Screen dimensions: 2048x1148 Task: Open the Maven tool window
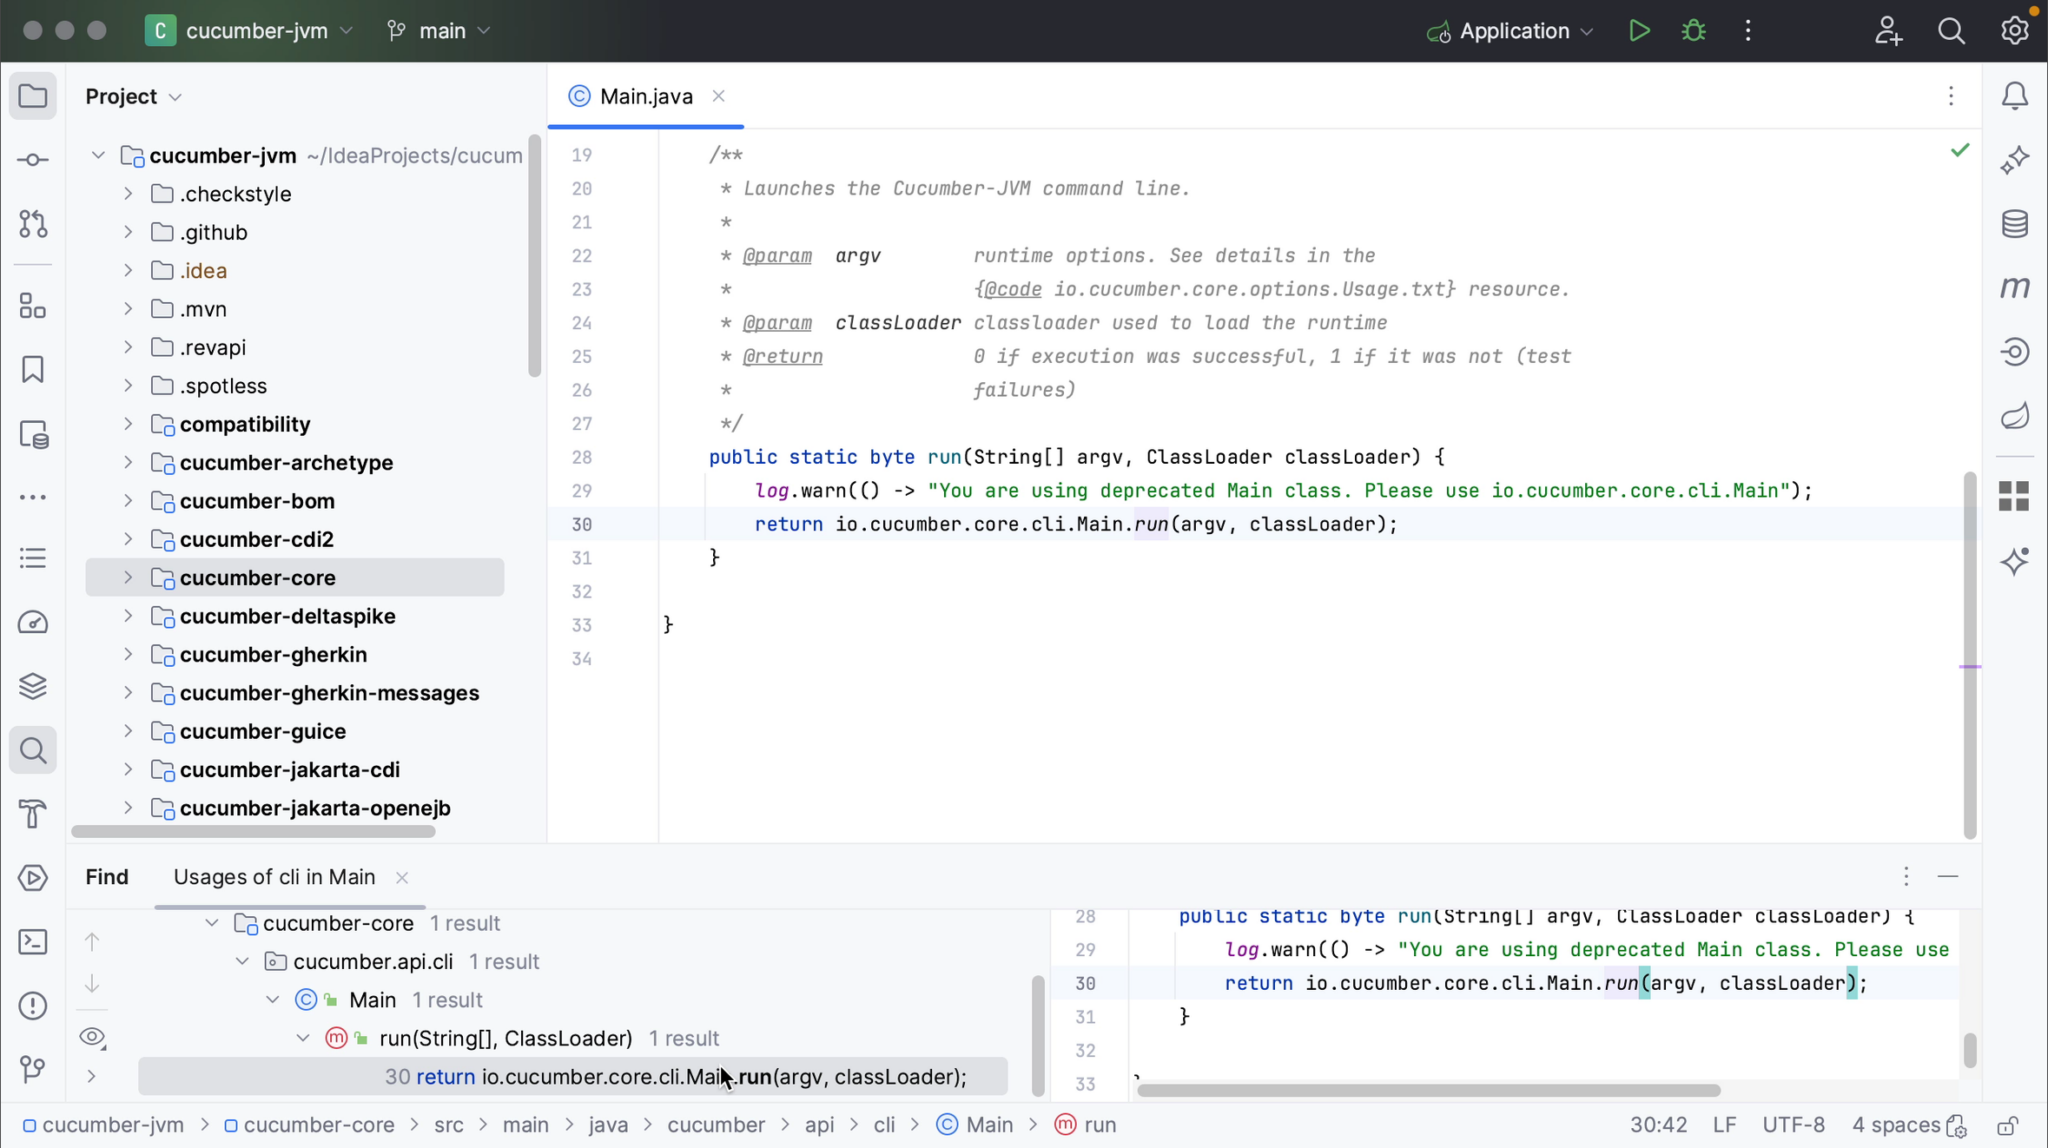[2014, 288]
